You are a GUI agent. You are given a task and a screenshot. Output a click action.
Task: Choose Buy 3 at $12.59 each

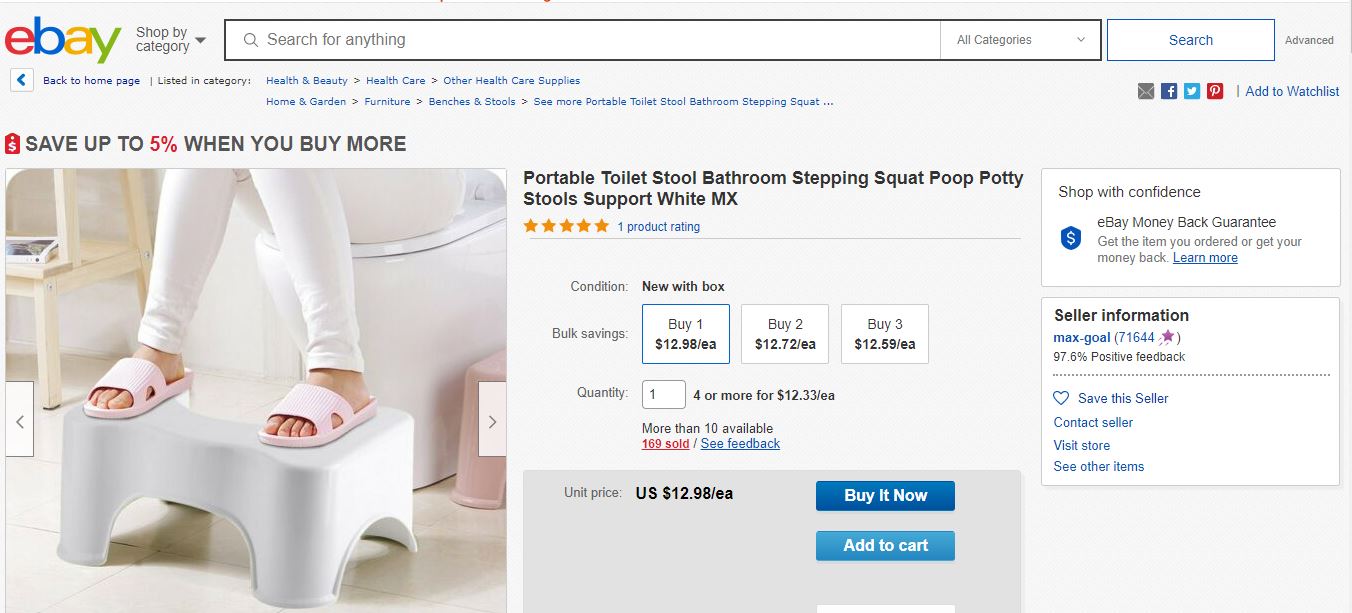[x=885, y=334]
